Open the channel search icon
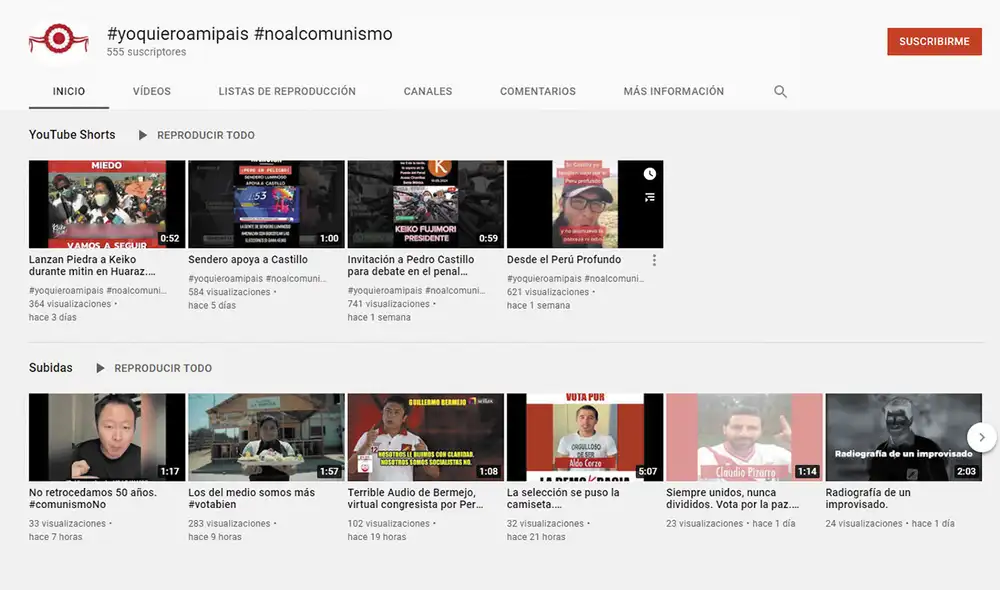Screen dimensions: 1000x590 780,91
